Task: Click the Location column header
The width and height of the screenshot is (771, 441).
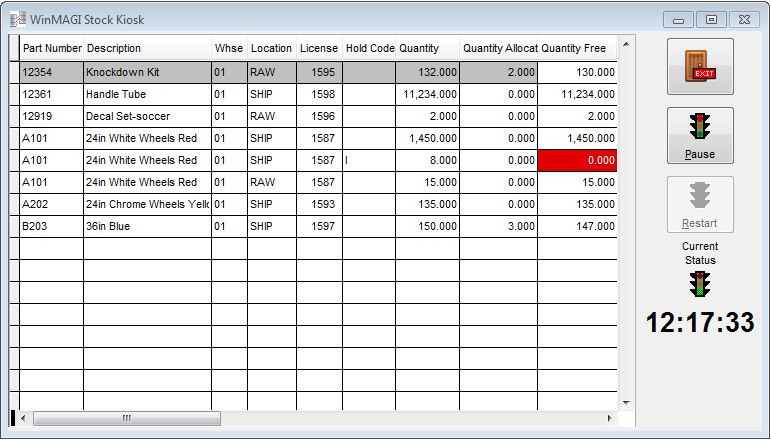Action: pos(271,48)
